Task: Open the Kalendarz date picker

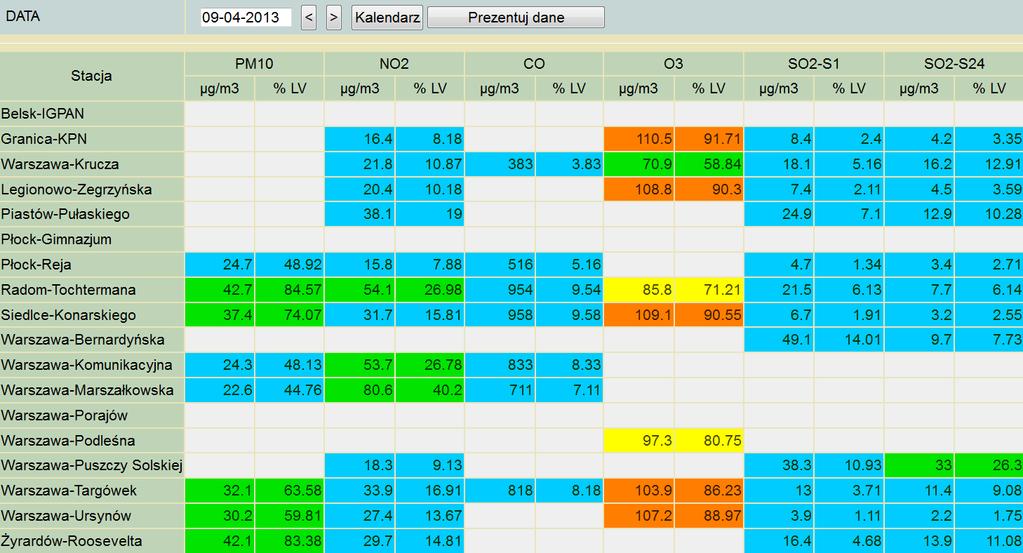Action: (387, 18)
